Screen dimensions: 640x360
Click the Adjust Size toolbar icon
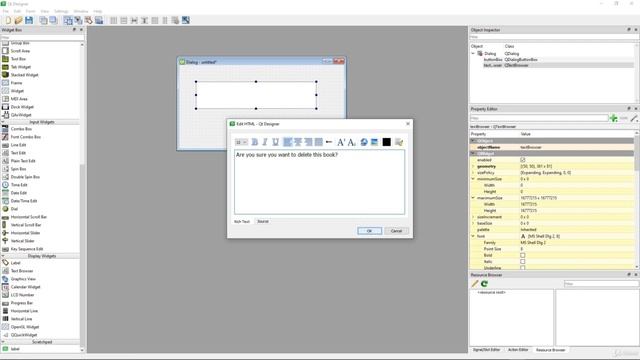186,20
